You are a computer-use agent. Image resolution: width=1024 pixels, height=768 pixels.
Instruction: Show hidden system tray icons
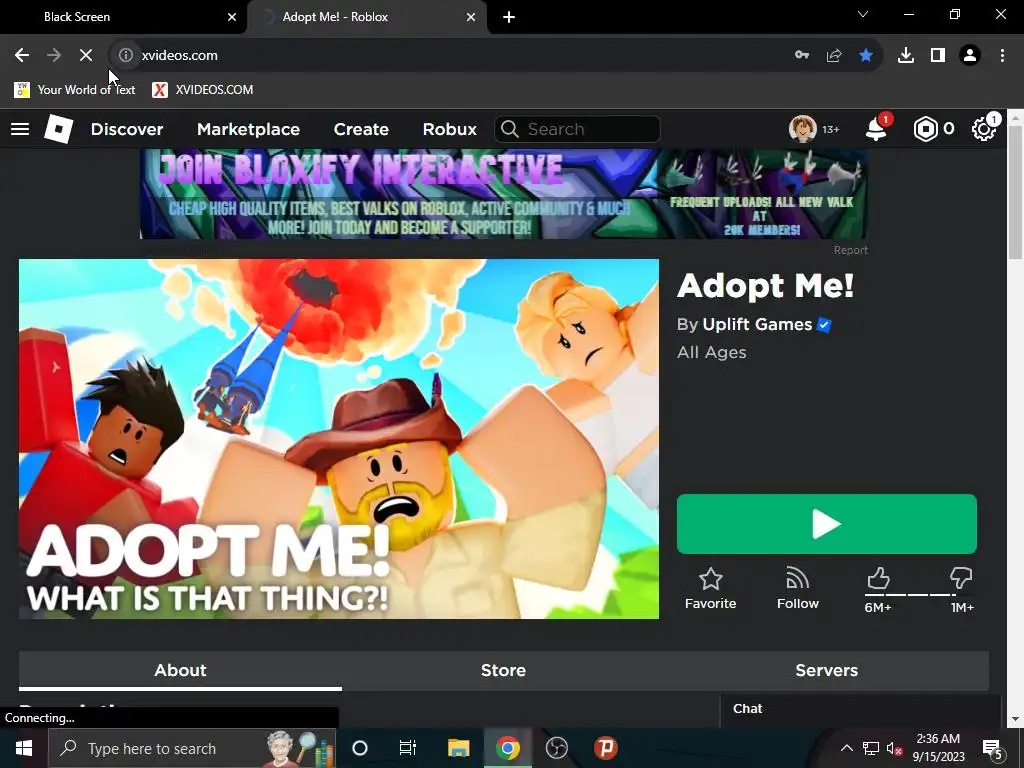[x=846, y=748]
